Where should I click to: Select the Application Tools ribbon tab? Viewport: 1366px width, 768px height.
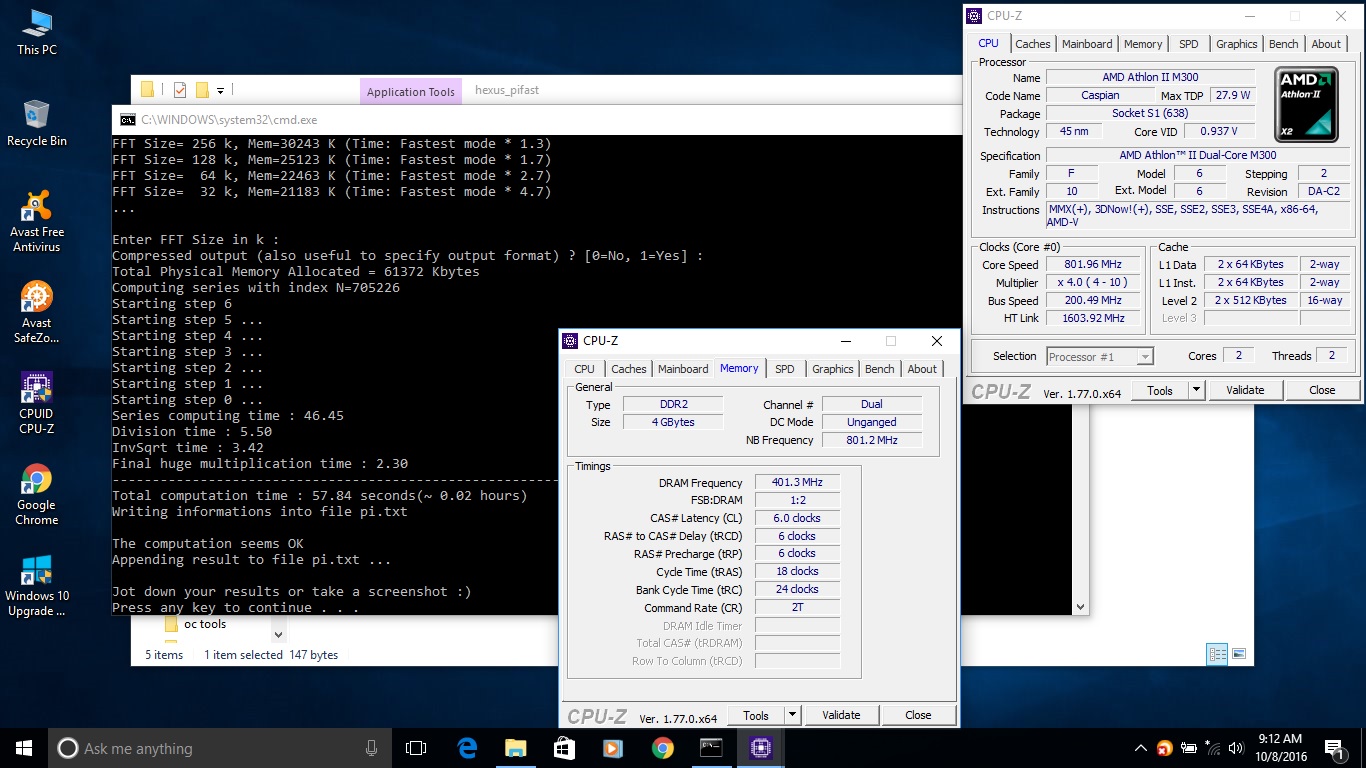pos(411,91)
